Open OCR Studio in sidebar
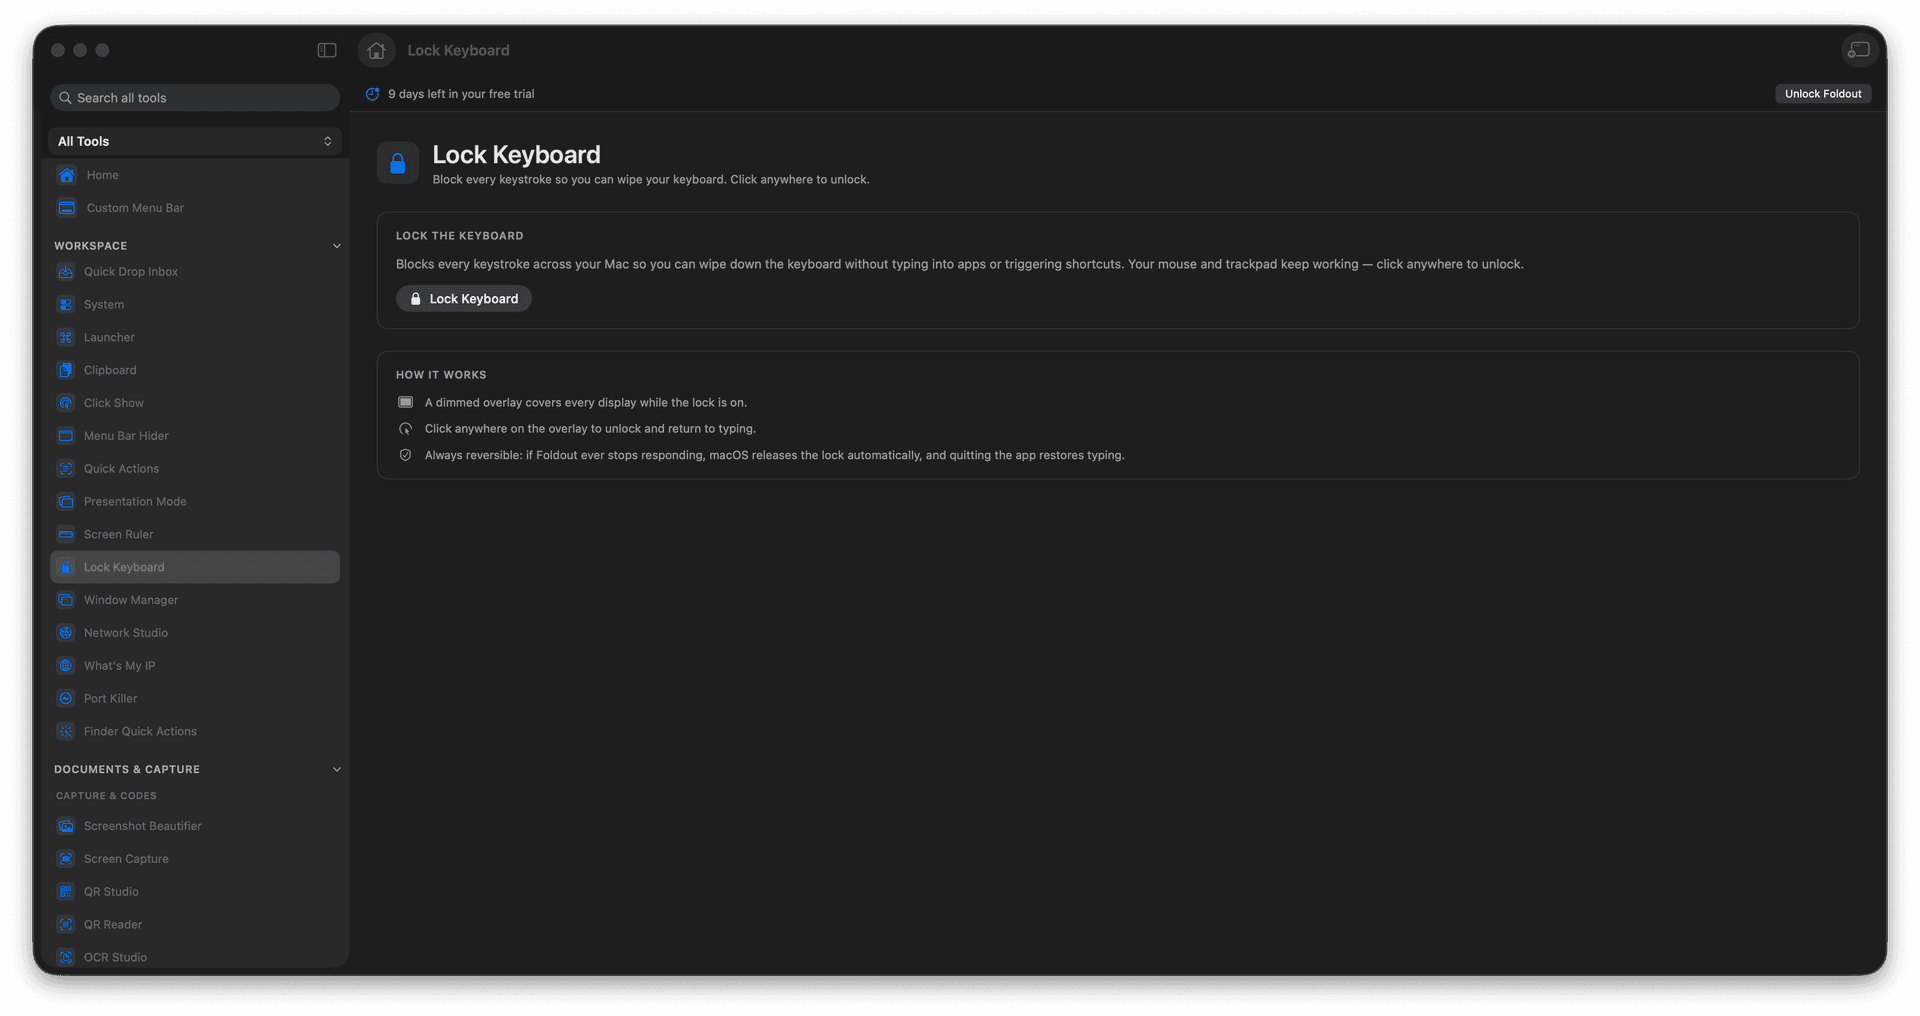 click(115, 958)
